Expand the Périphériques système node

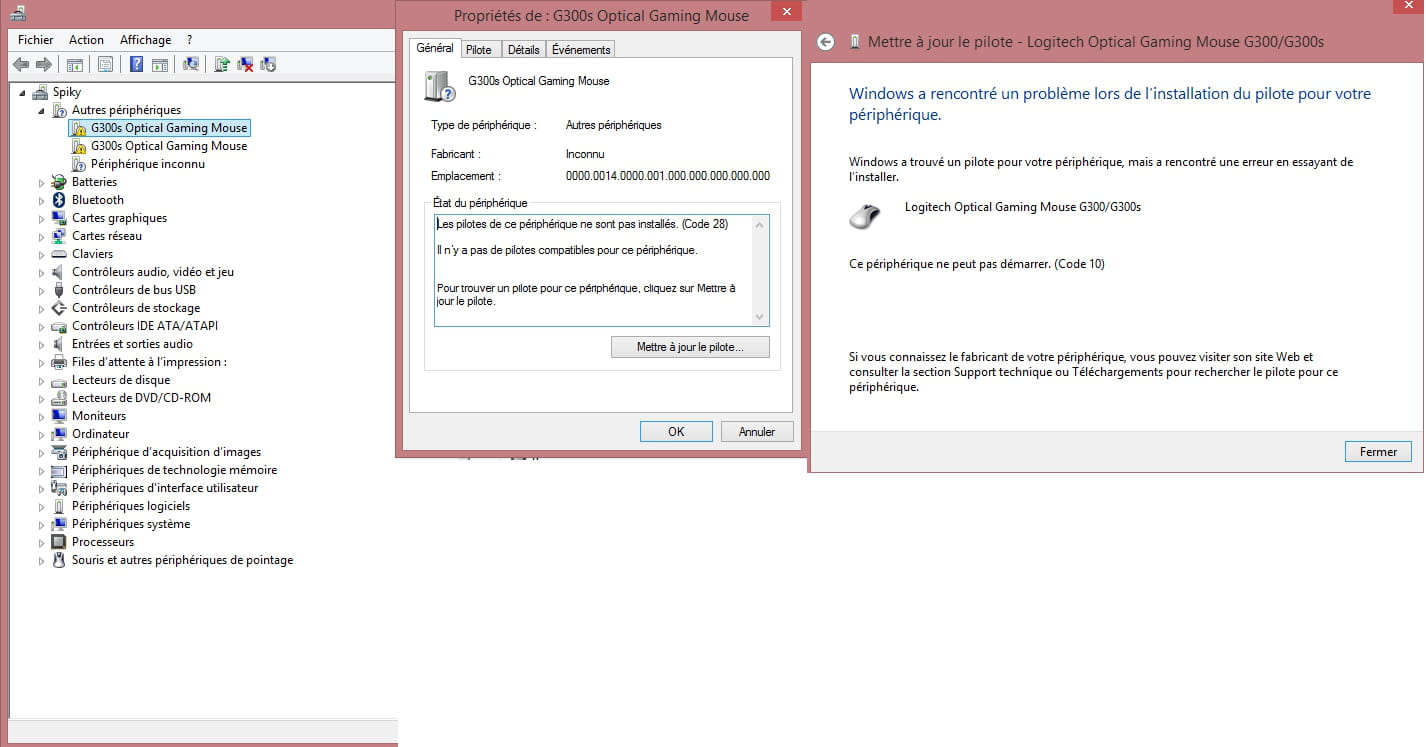click(x=42, y=524)
